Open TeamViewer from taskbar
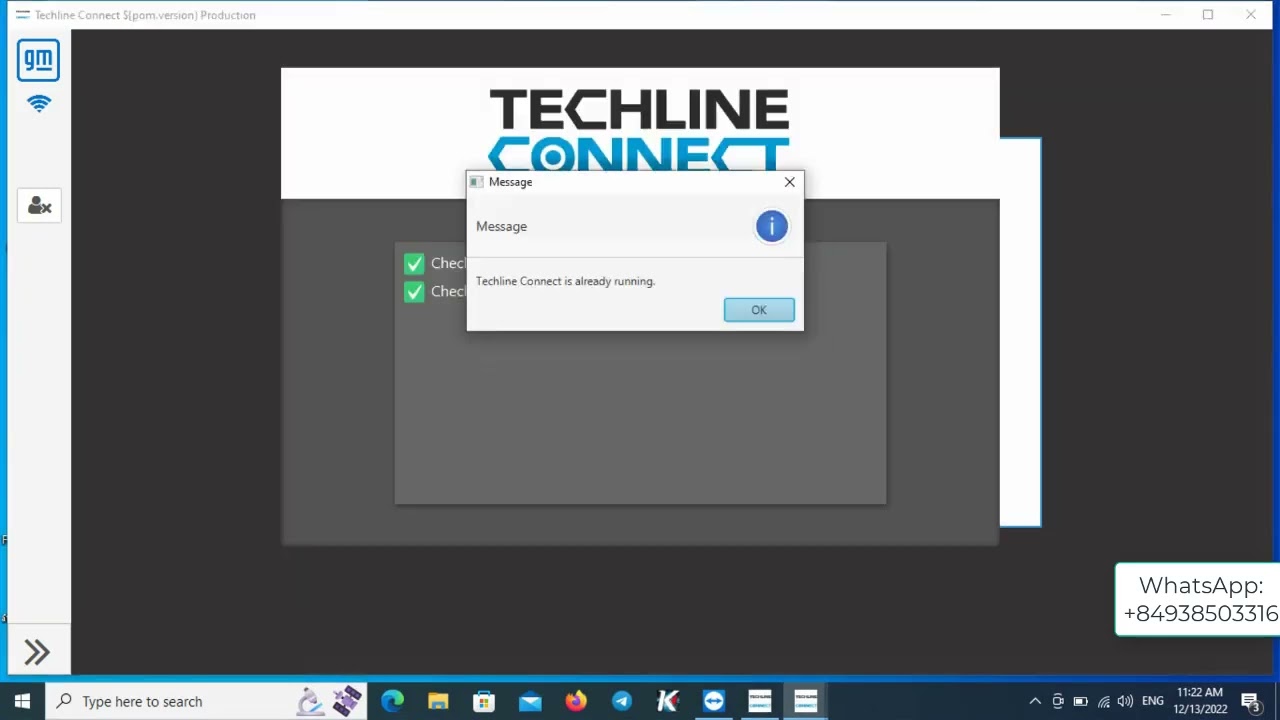The image size is (1280, 720). click(714, 702)
